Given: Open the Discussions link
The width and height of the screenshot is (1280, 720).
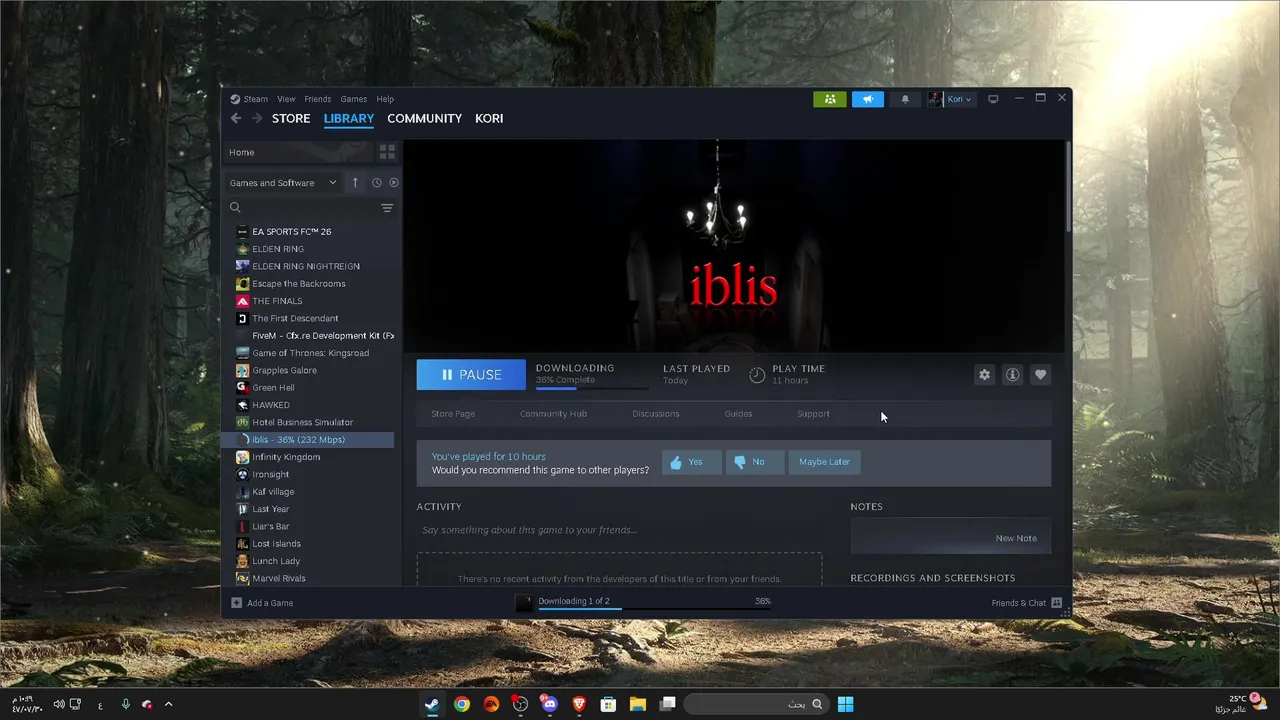Looking at the screenshot, I should 656,414.
